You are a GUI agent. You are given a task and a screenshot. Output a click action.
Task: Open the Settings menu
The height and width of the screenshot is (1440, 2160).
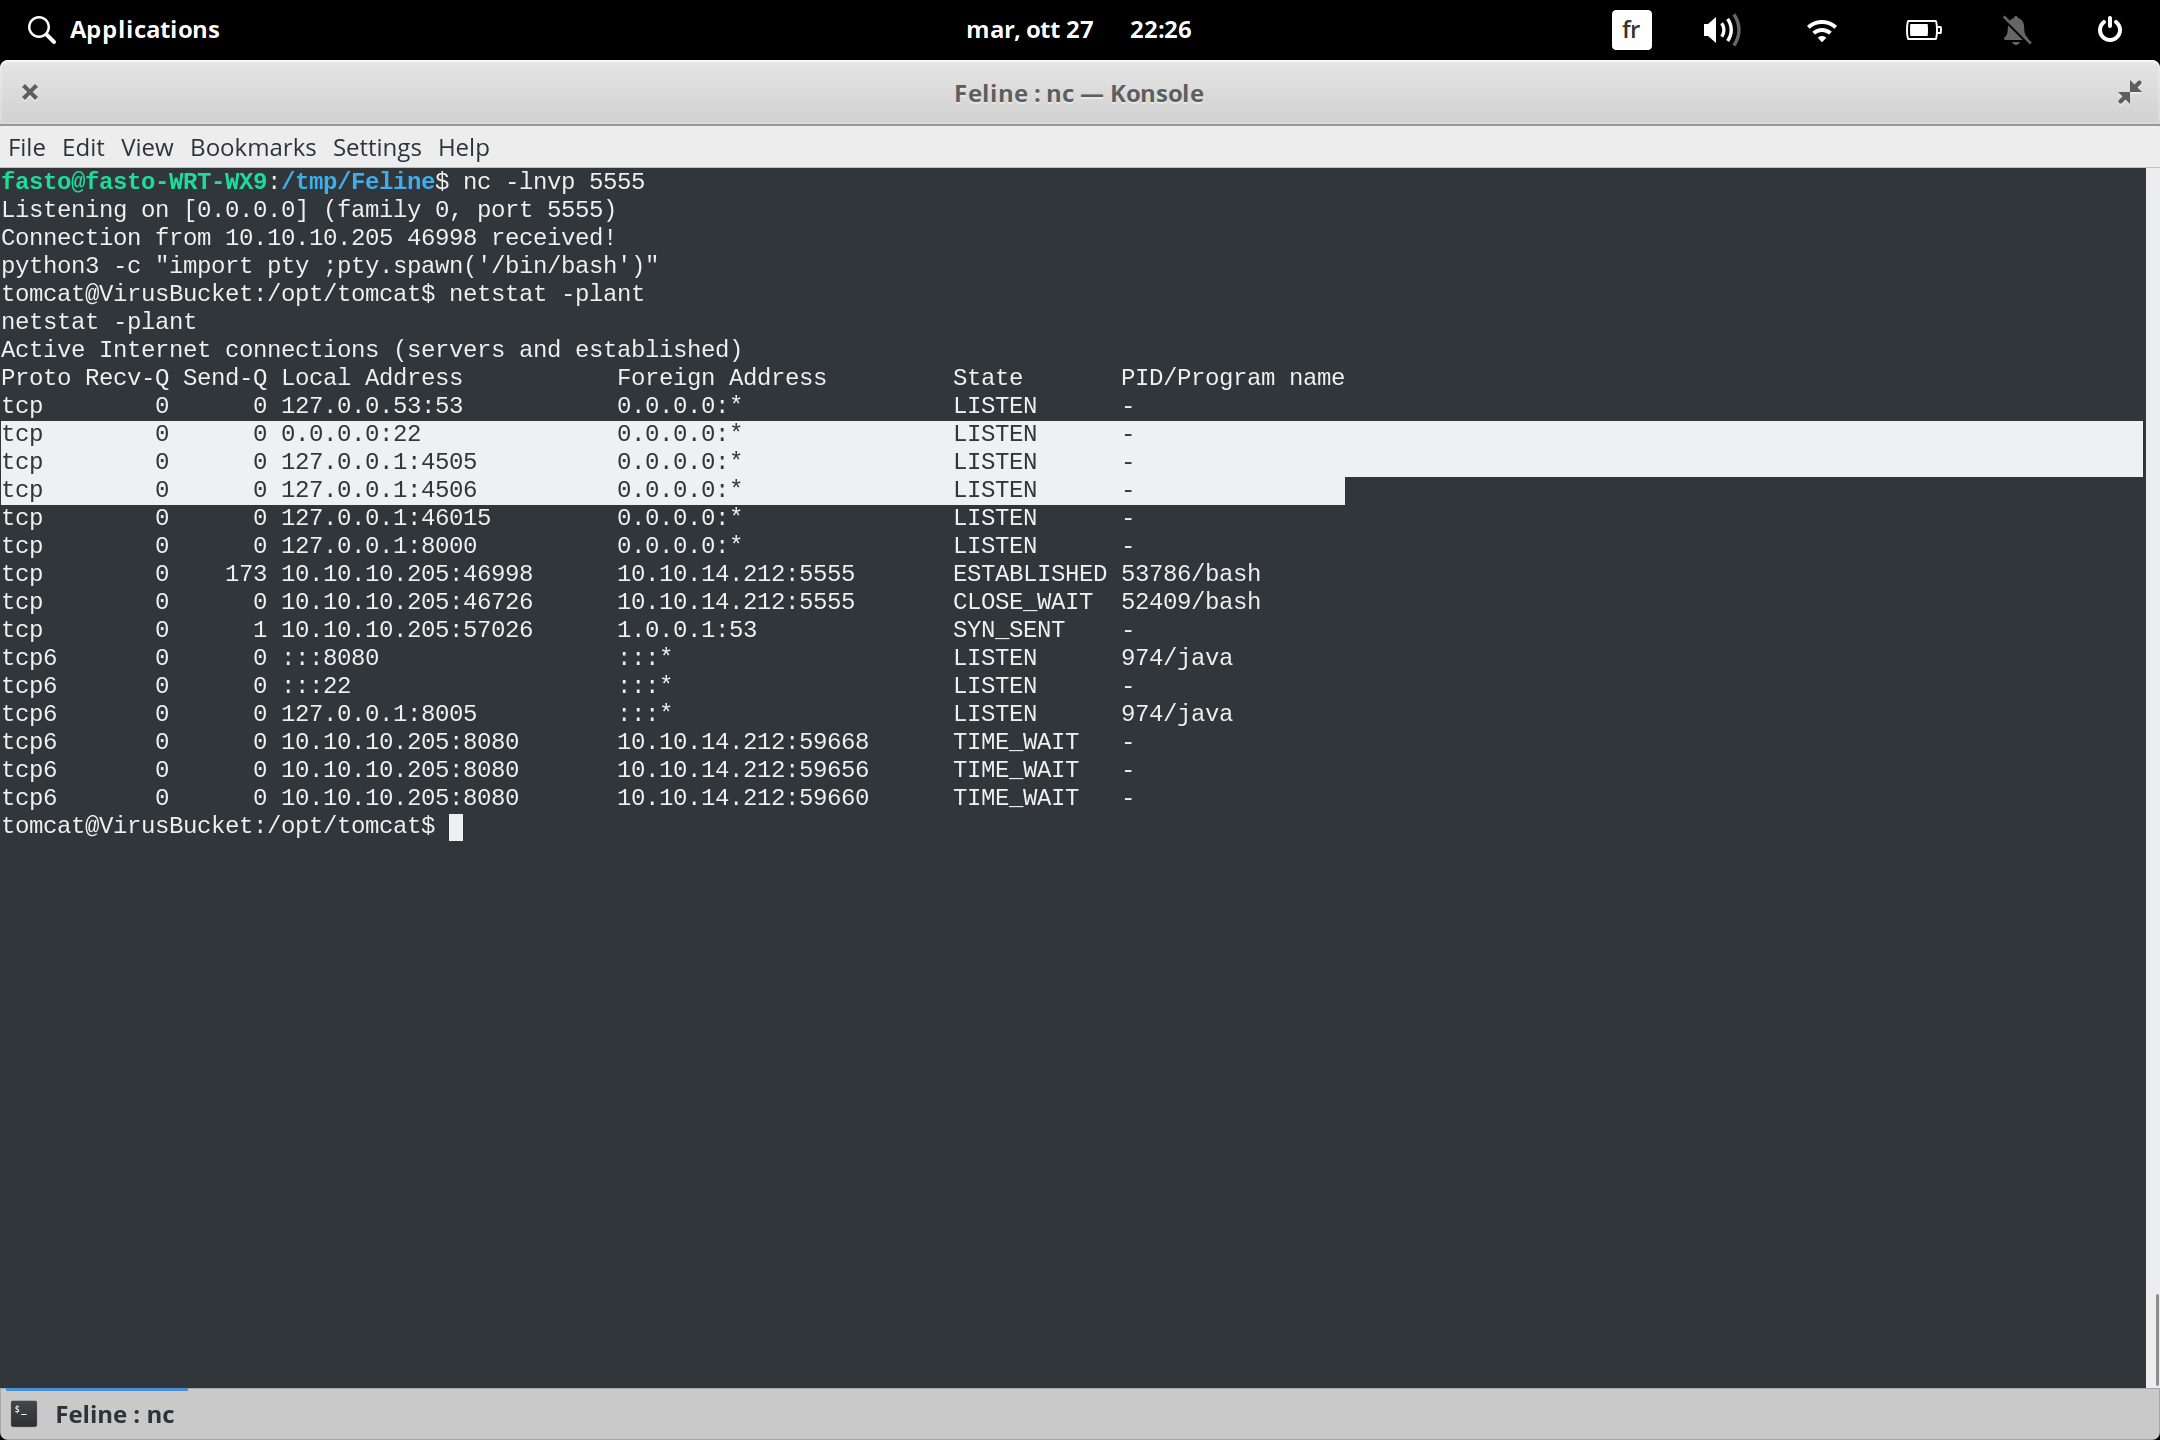coord(375,147)
